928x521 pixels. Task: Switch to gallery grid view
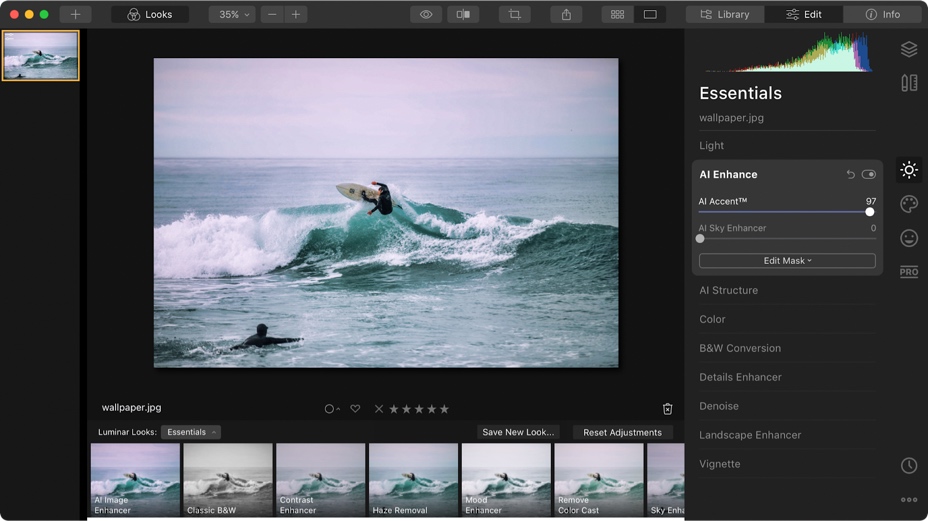(617, 14)
